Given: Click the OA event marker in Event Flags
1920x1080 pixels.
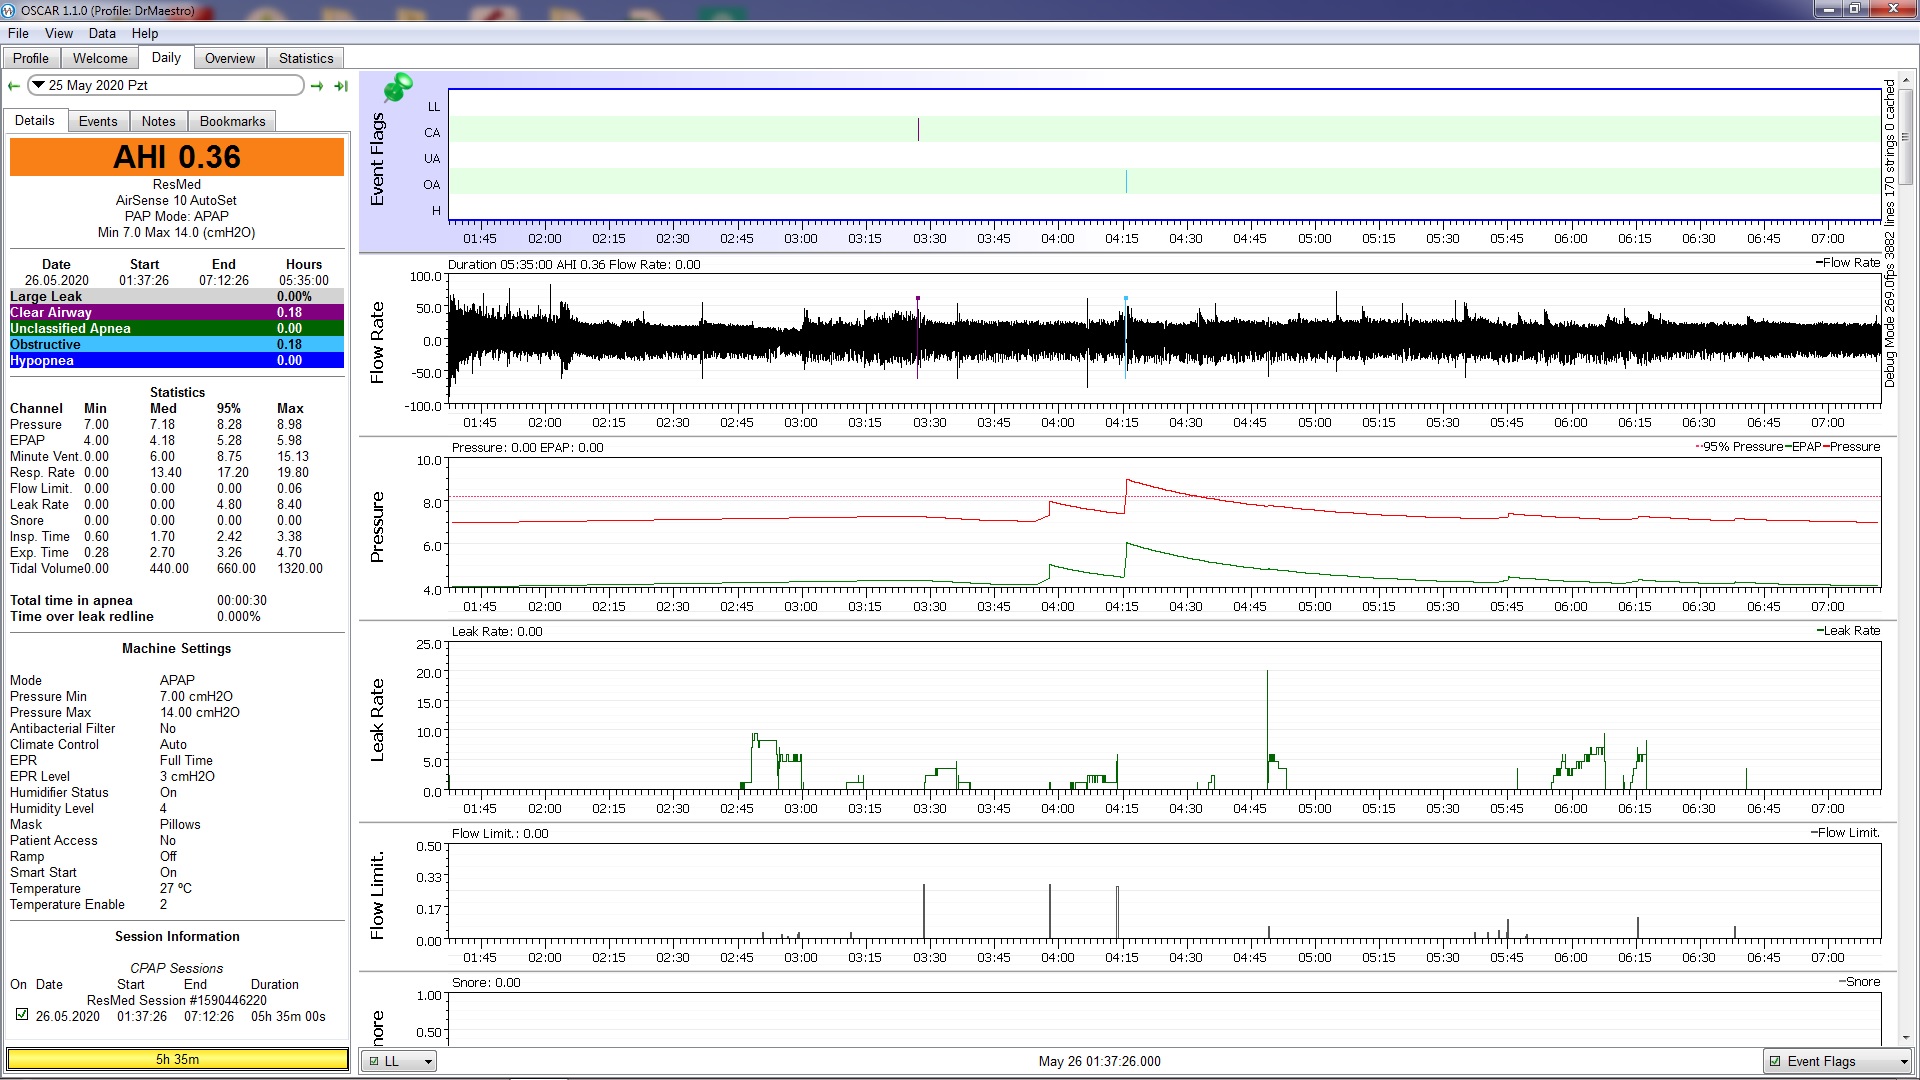Looking at the screenshot, I should click(1126, 182).
